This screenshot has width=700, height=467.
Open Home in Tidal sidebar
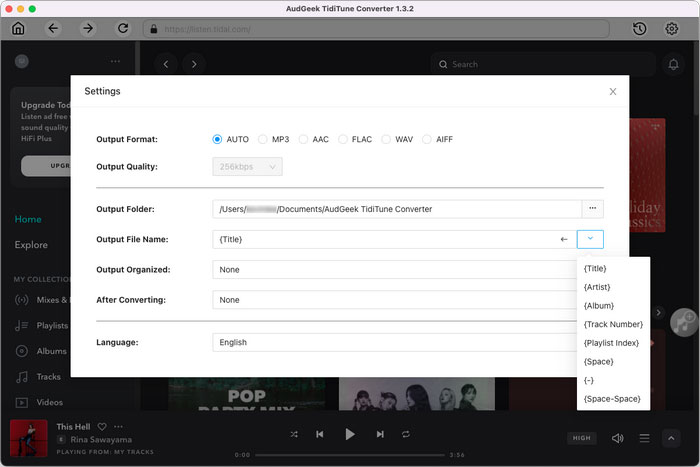point(28,219)
